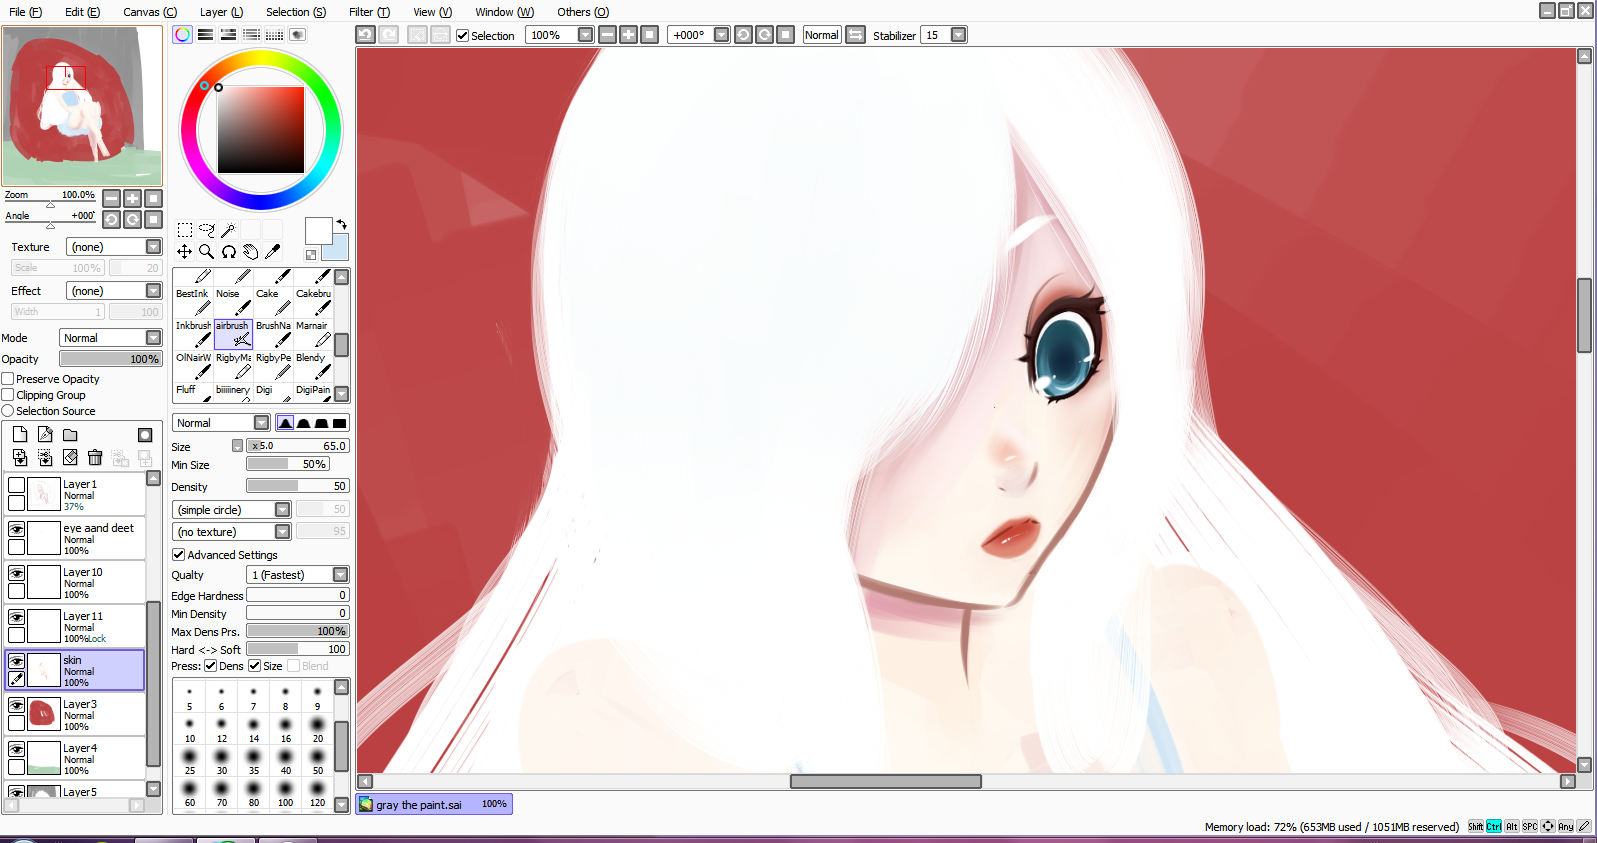
Task: Show the RGB slider panel
Action: [x=205, y=35]
